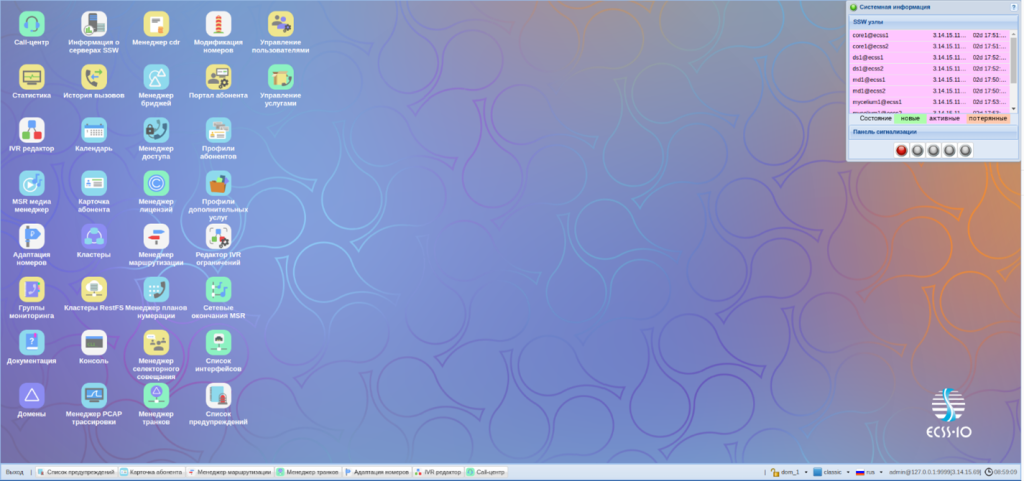Open the Консоль application
Screen dimensions: 1024x481
[x=94, y=343]
